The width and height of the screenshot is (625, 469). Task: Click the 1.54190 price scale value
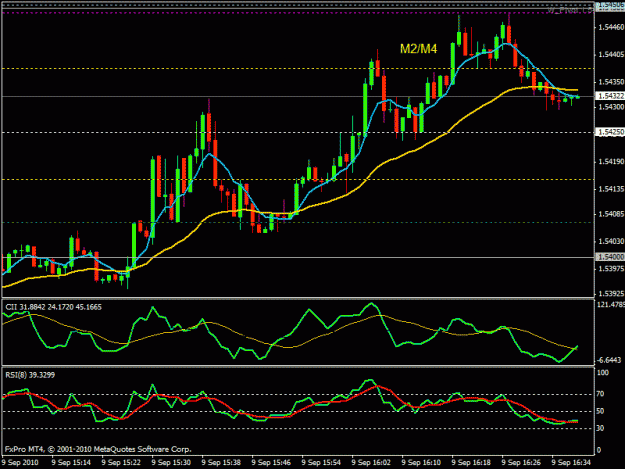611,161
